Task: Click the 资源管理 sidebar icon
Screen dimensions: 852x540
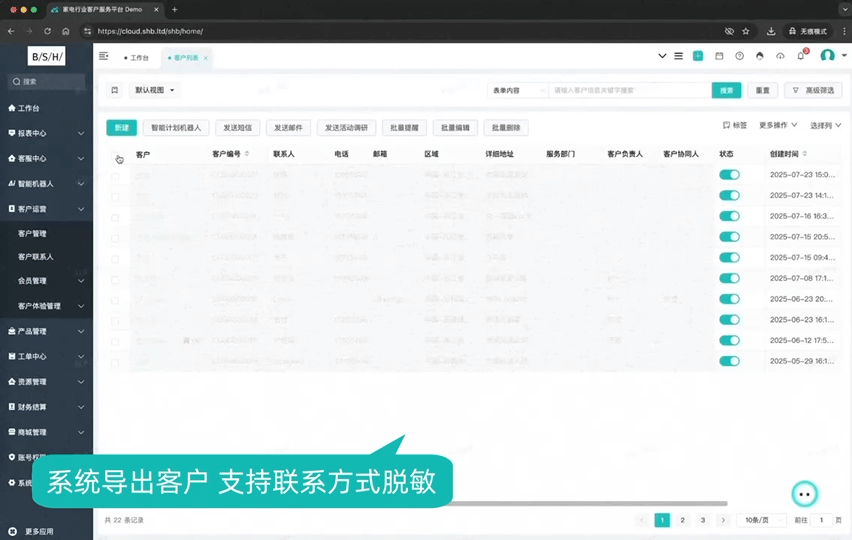Action: [x=12, y=381]
